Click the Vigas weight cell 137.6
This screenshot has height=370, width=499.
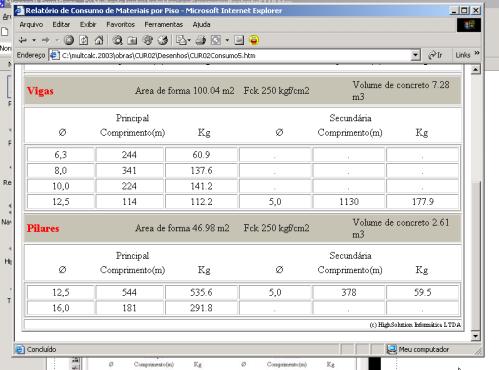coord(201,171)
